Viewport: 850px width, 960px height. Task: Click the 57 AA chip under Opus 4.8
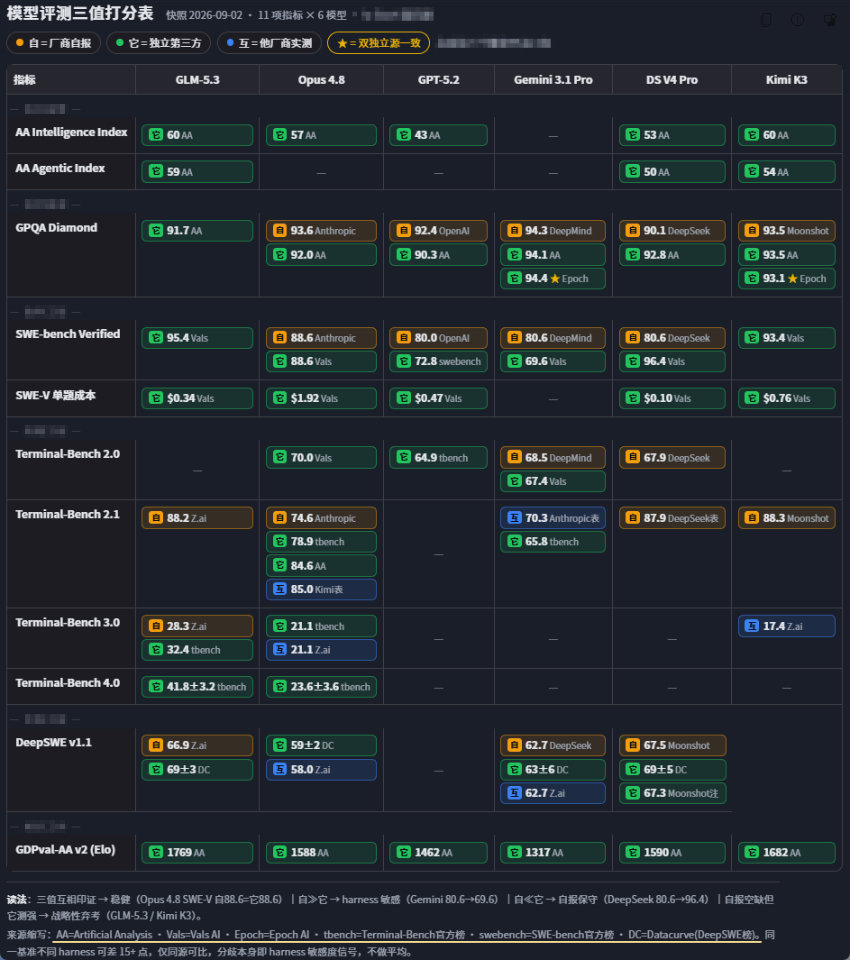tap(322, 135)
